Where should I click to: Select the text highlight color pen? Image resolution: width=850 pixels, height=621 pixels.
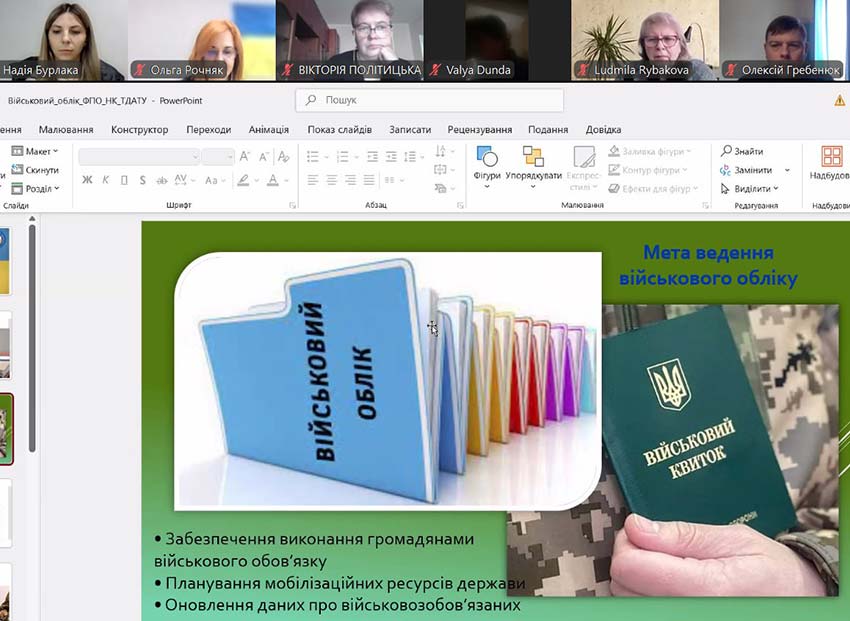[x=242, y=181]
